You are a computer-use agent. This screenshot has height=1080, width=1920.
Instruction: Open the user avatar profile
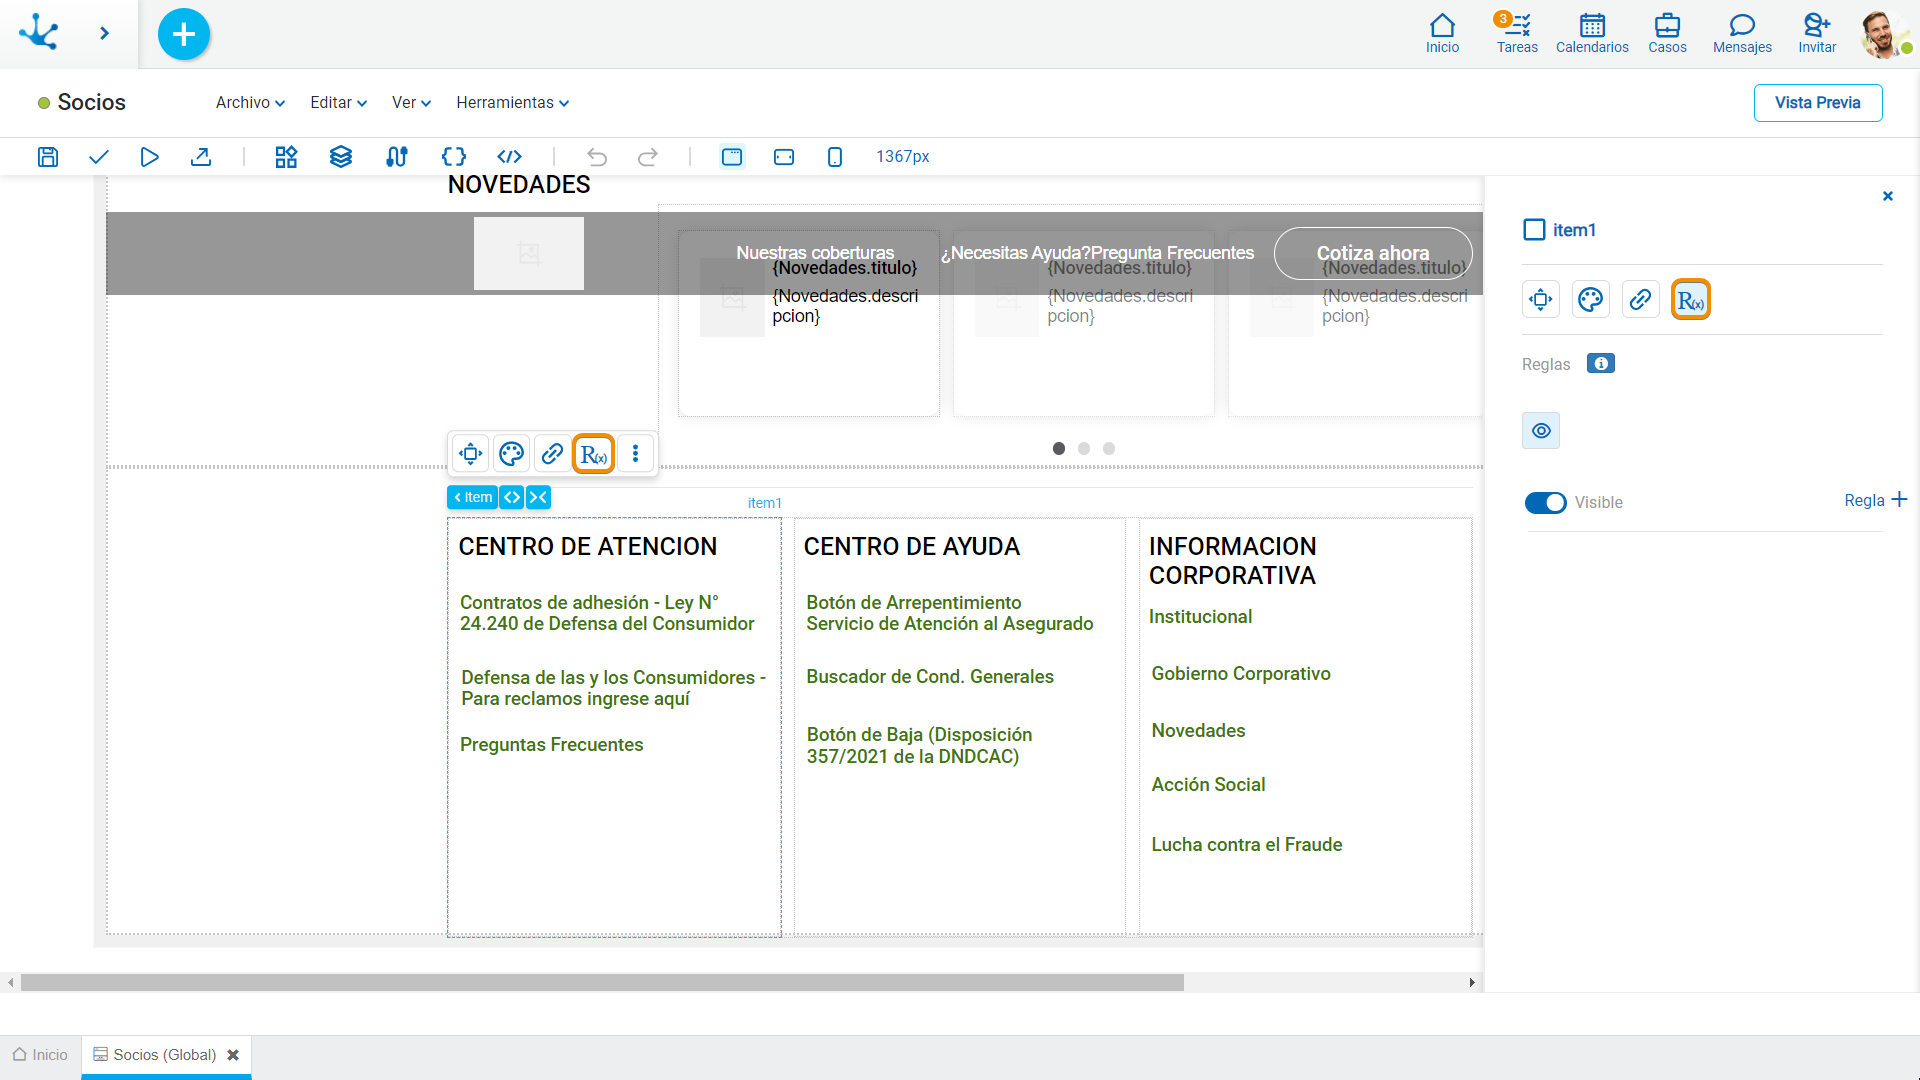1884,34
